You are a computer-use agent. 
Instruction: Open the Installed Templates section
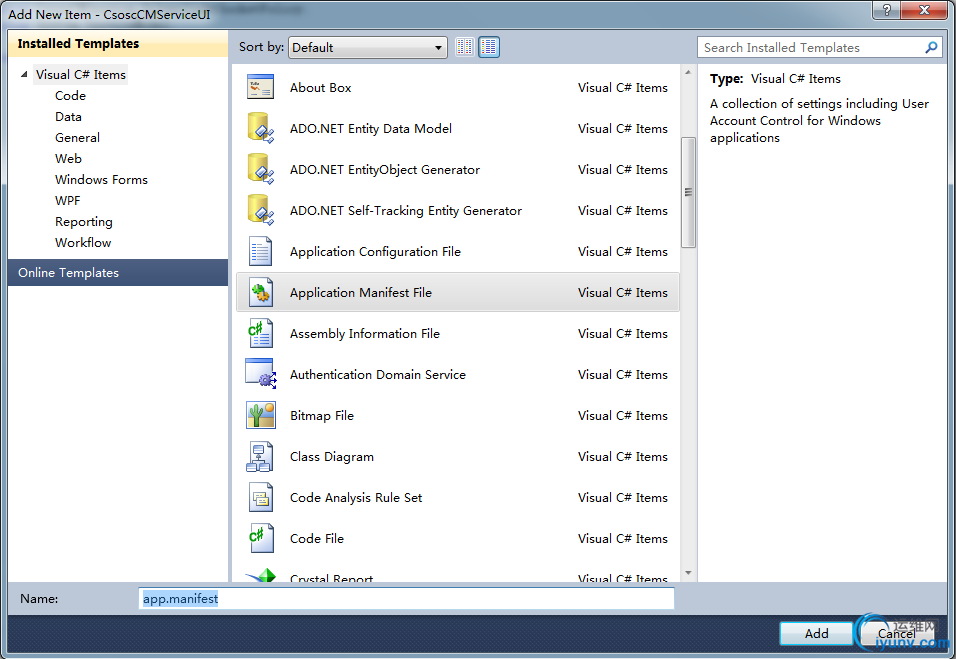click(x=118, y=44)
